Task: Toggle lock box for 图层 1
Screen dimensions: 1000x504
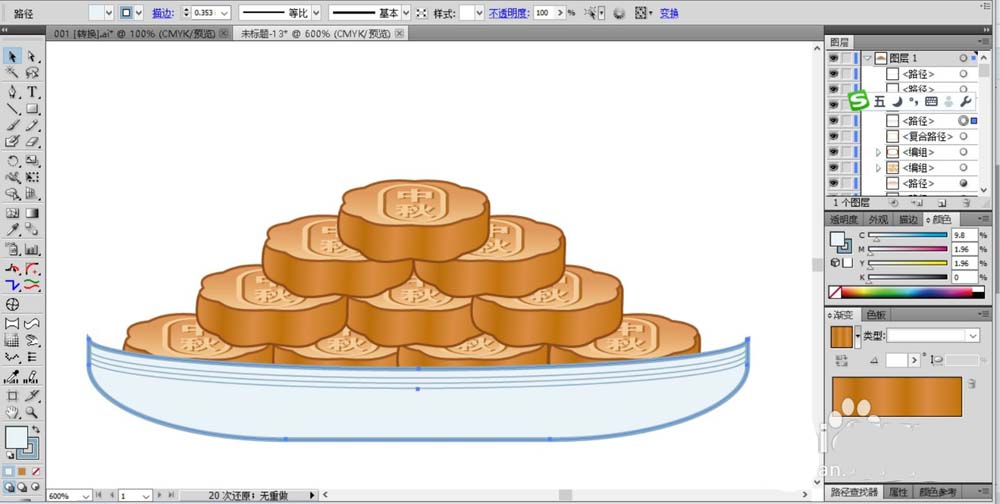Action: [x=846, y=58]
